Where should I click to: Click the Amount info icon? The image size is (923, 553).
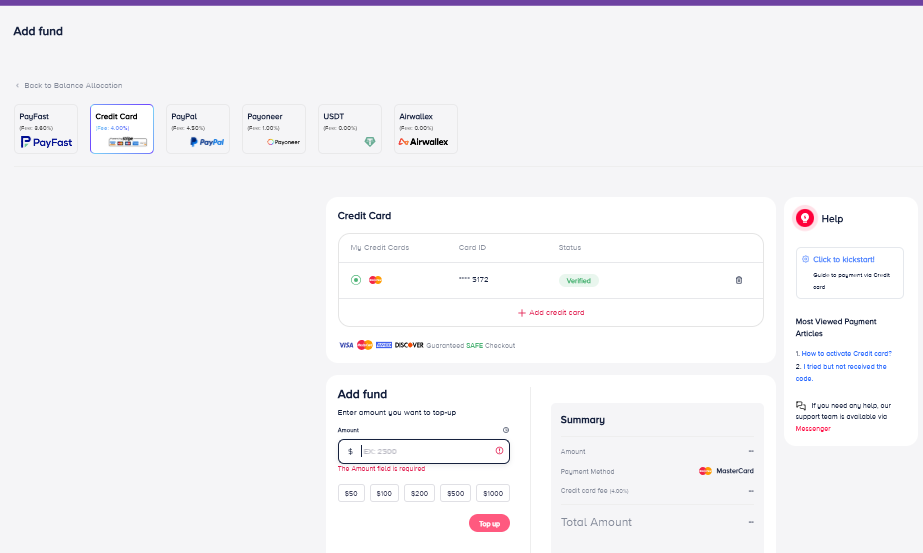(x=505, y=430)
